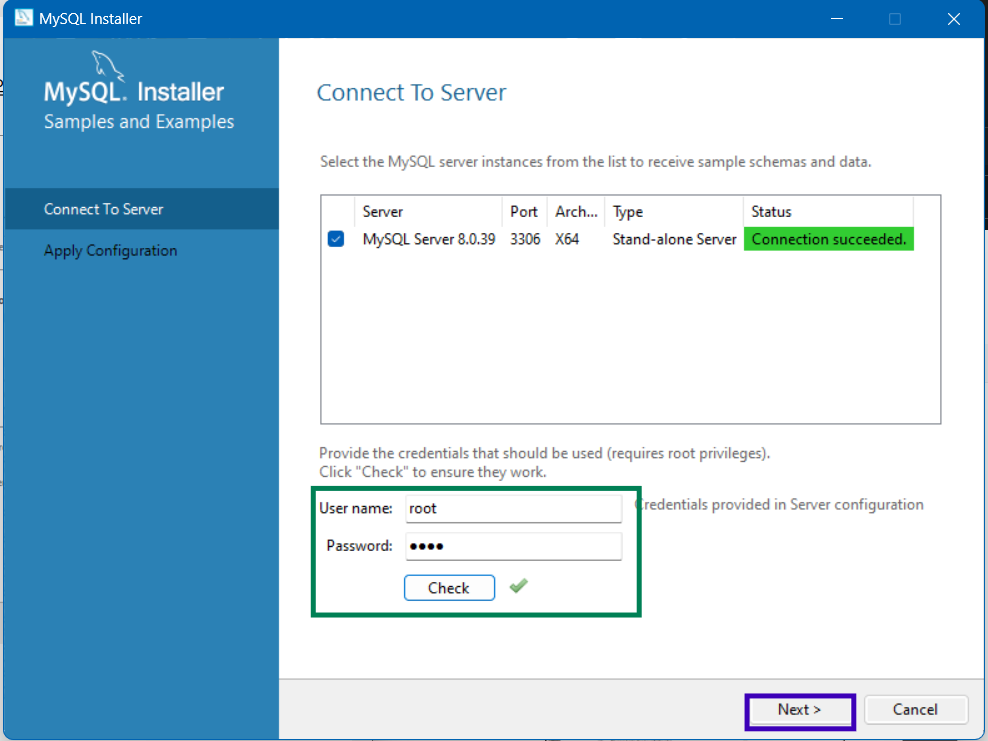Toggle the MySQL Server 8.0.39 checkbox

(336, 239)
